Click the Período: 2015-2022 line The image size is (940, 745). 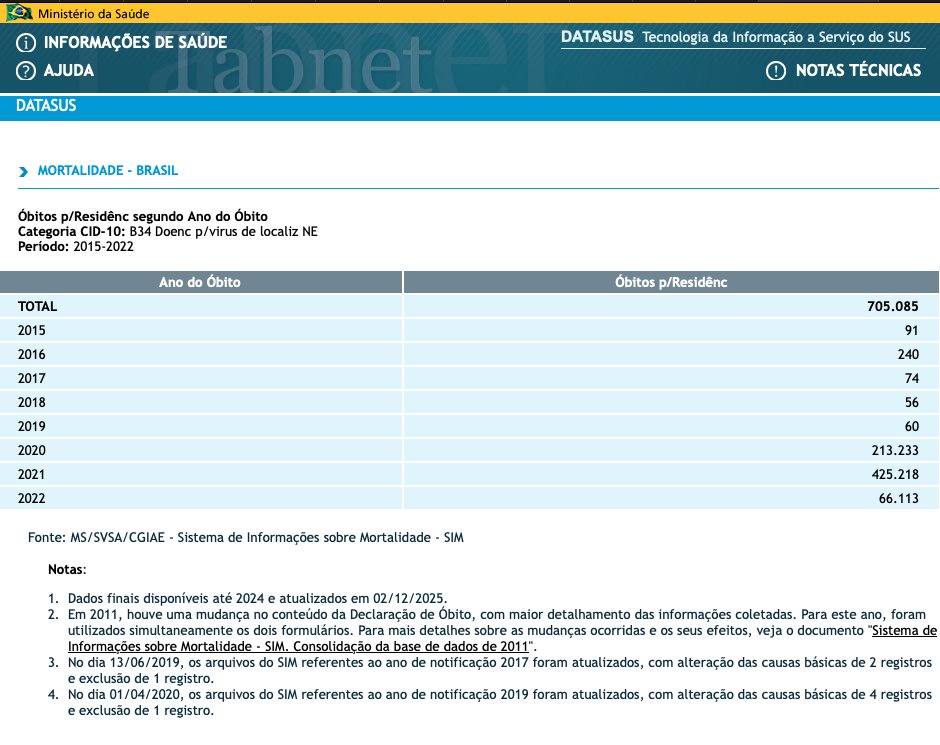click(x=76, y=246)
